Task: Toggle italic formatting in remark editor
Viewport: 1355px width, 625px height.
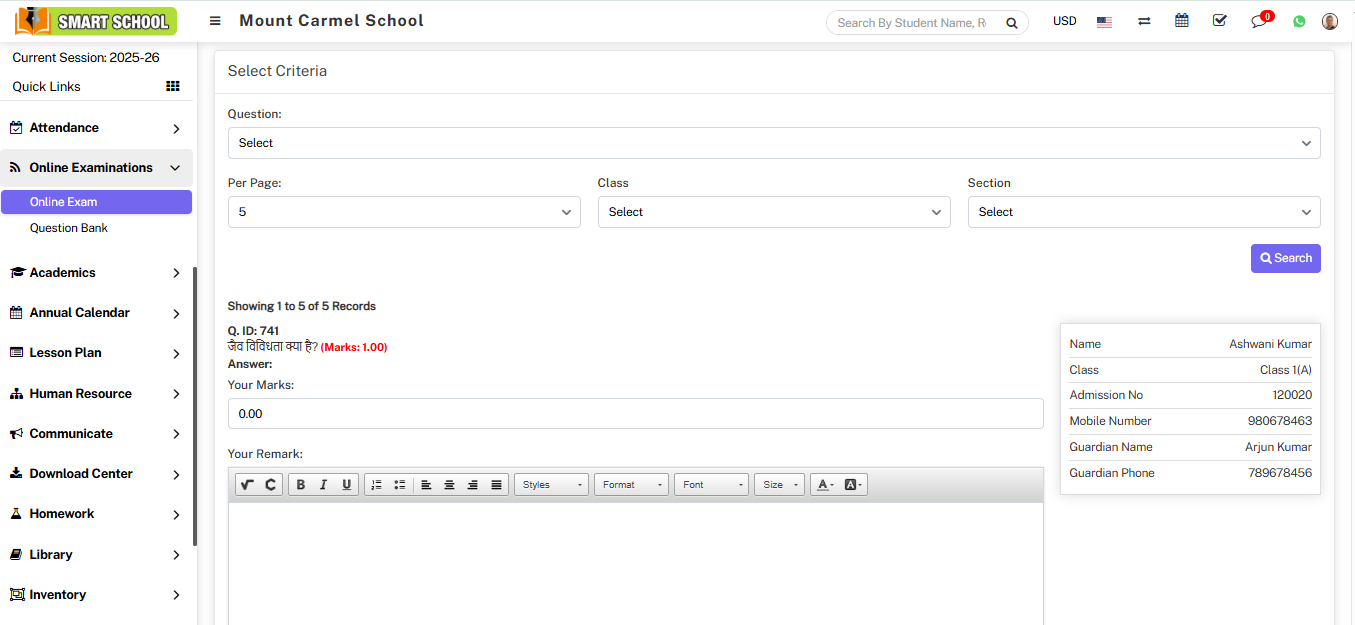Action: coord(323,485)
